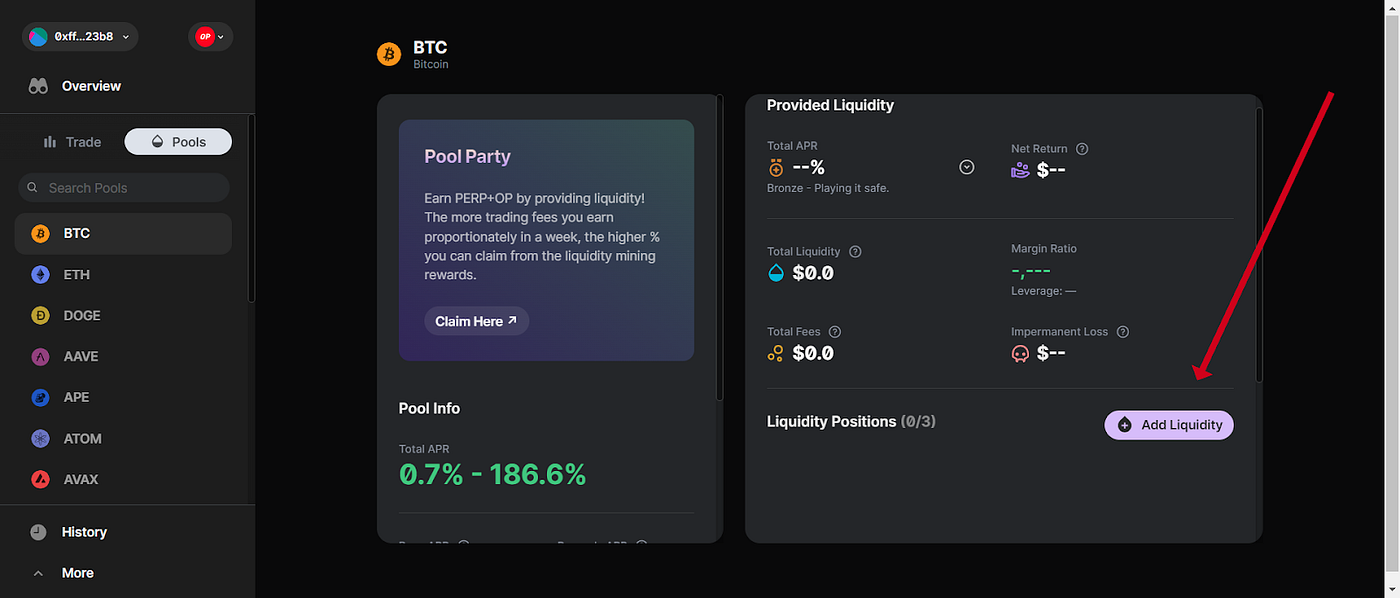This screenshot has width=1400, height=598.
Task: Collapse the More section chevron
Action: tap(38, 572)
